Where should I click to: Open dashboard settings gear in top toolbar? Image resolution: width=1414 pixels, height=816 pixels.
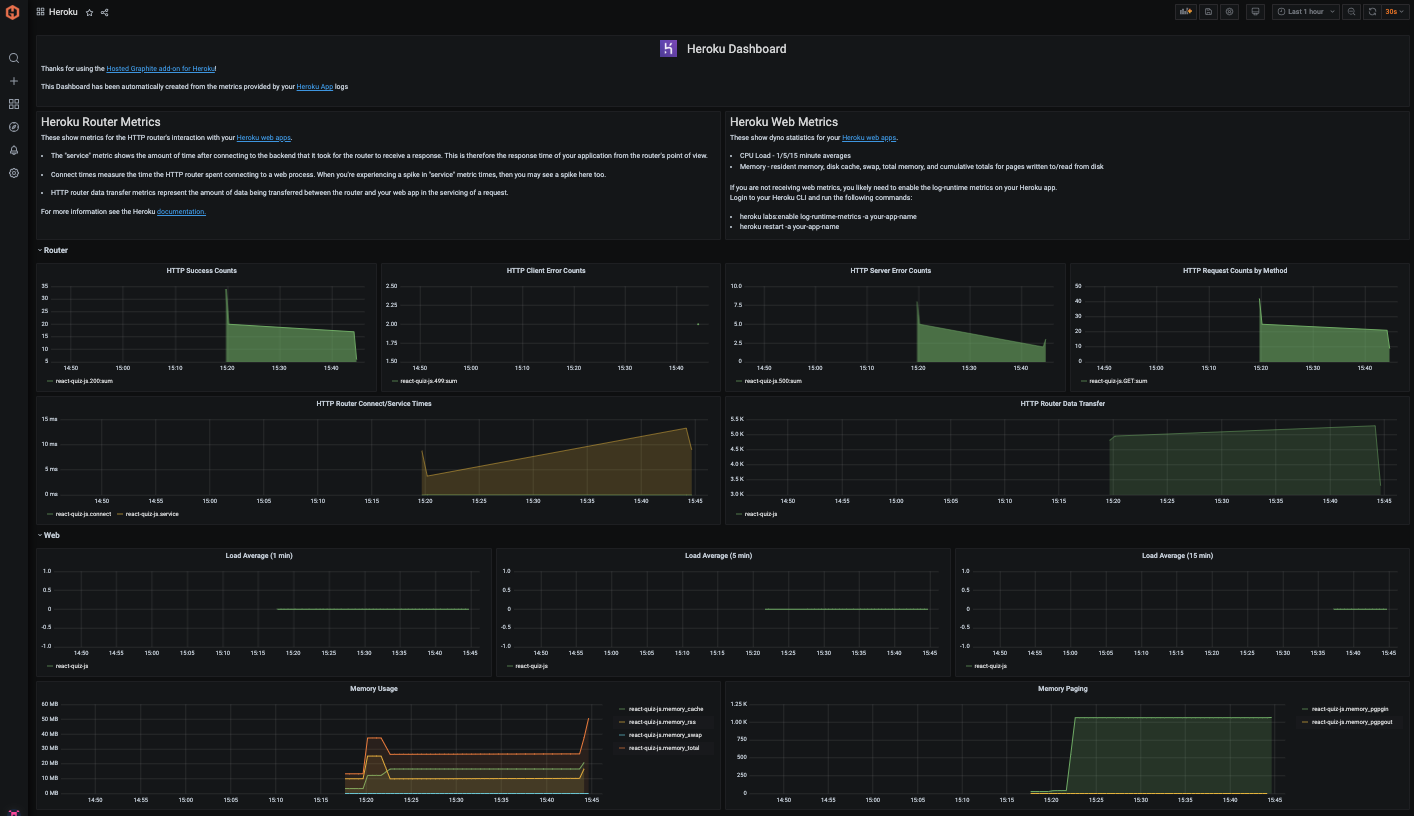[1230, 12]
